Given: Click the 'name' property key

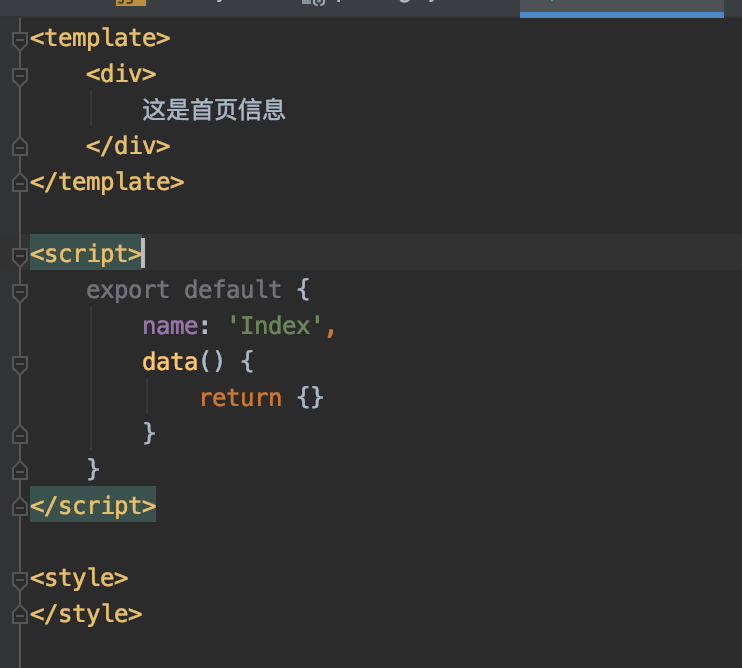Looking at the screenshot, I should point(170,326).
